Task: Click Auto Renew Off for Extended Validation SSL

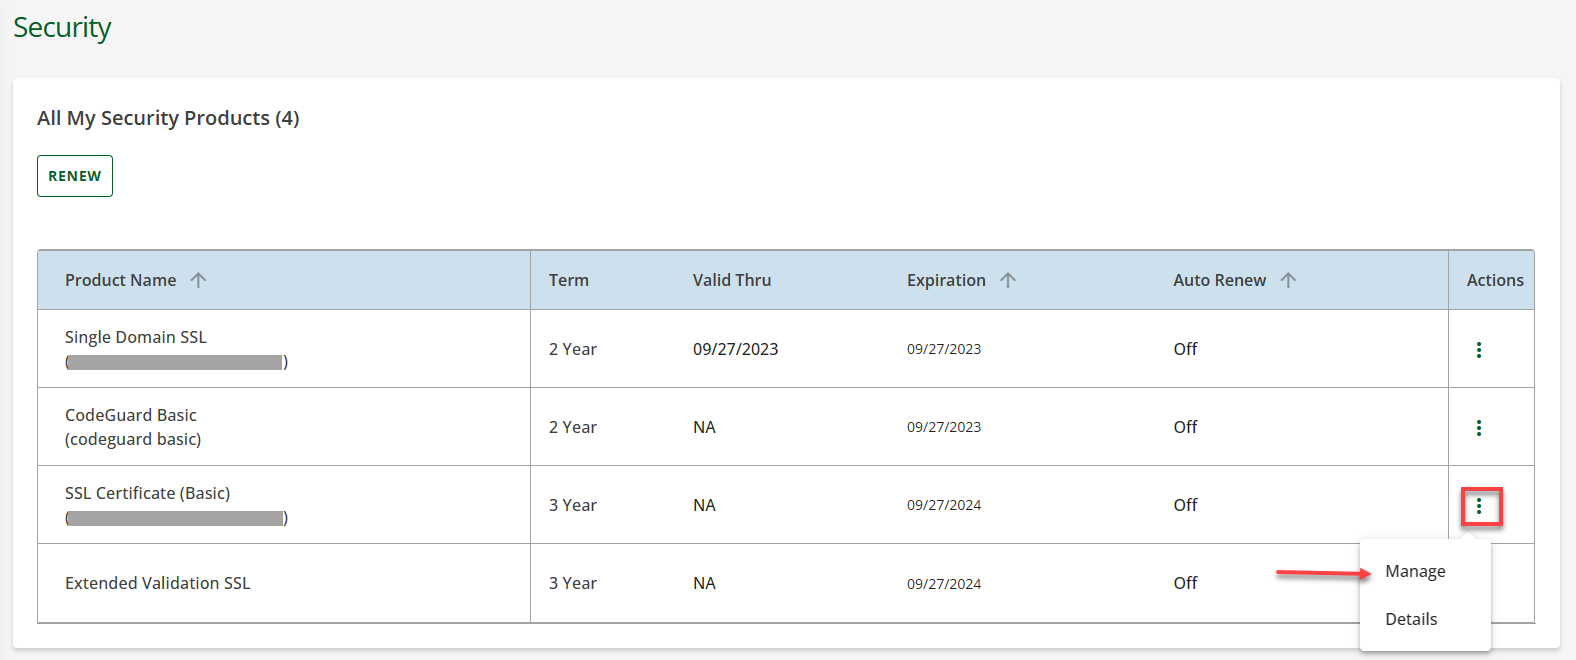Action: 1185,583
